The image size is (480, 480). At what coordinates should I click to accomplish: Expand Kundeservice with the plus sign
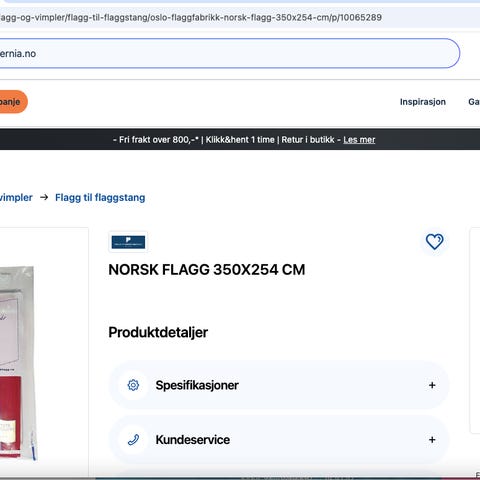point(432,440)
